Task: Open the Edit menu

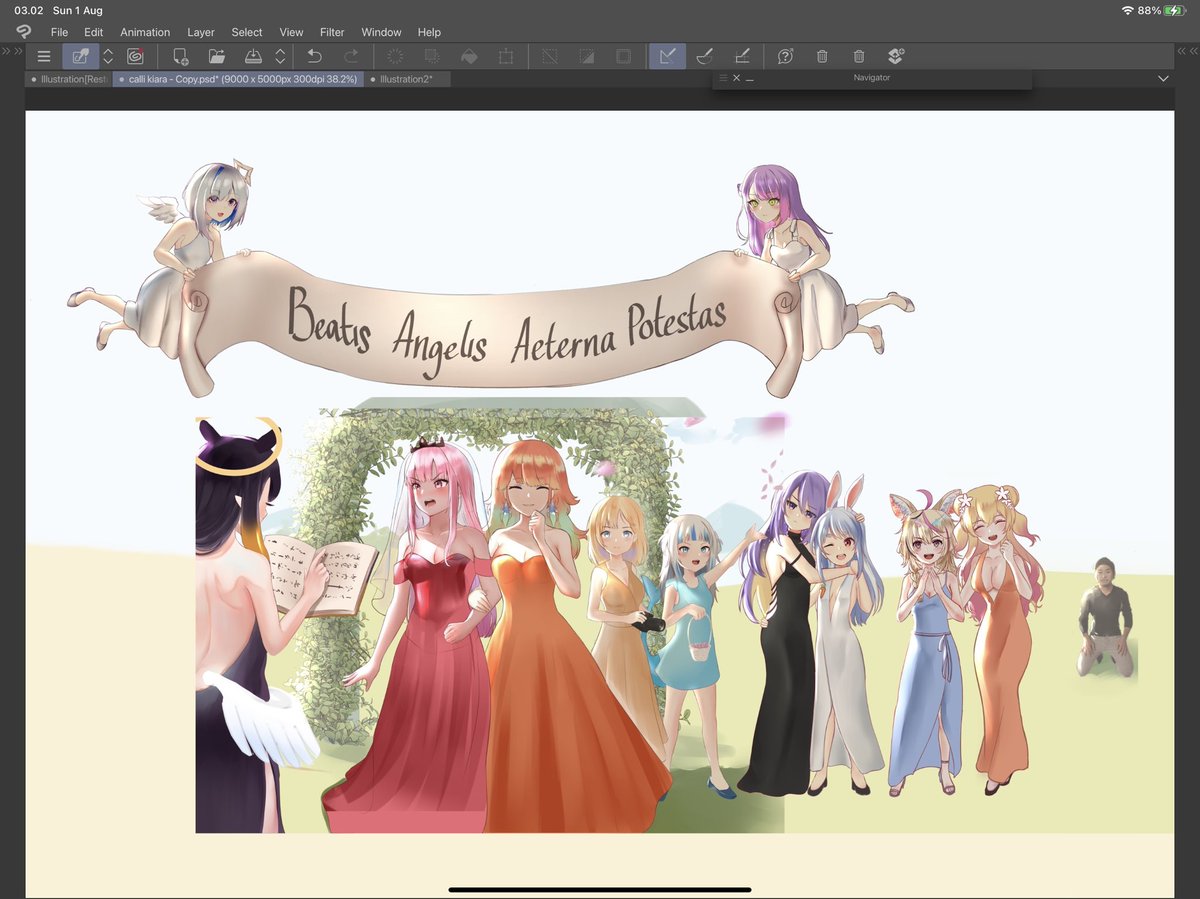Action: click(94, 32)
